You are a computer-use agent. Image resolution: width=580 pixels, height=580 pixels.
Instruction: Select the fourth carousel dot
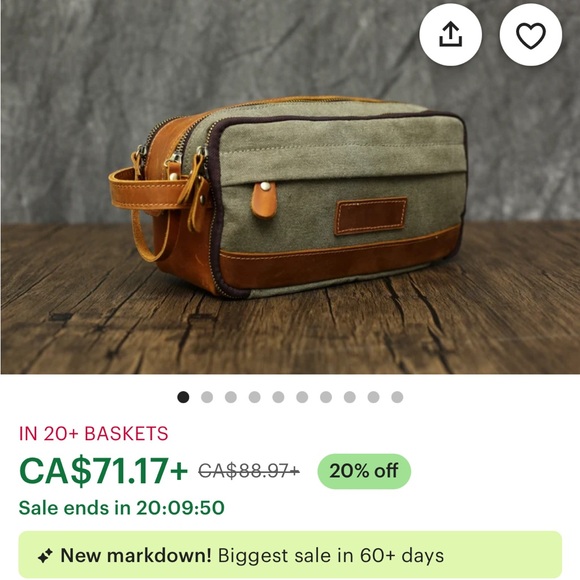click(254, 397)
